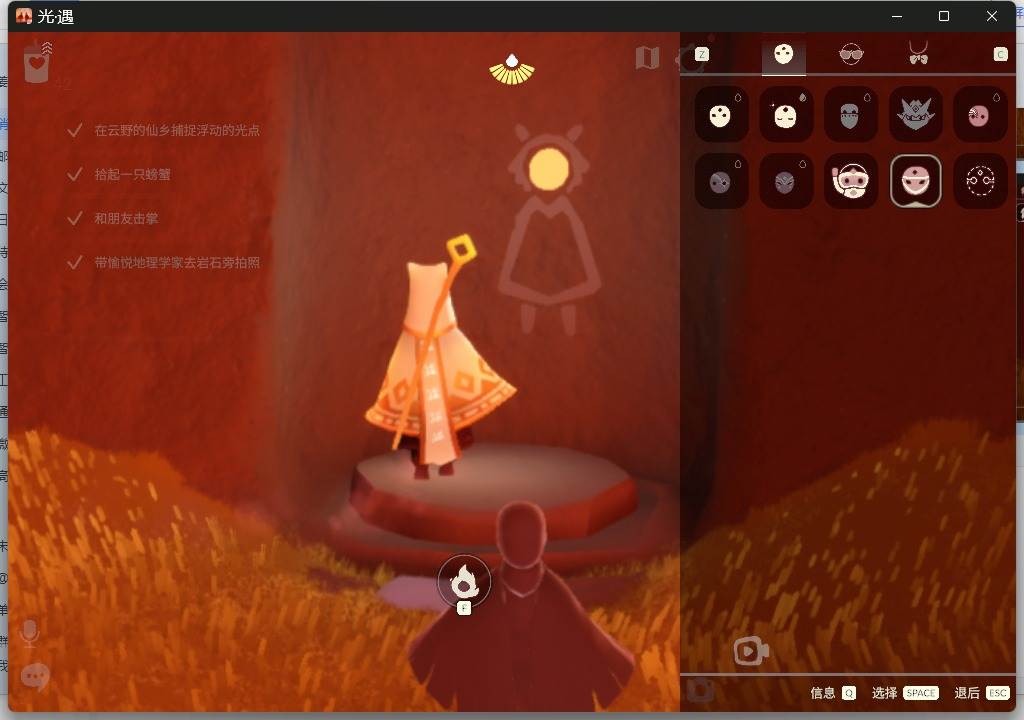
Task: Click the caped character on the pedestal
Action: click(x=440, y=358)
